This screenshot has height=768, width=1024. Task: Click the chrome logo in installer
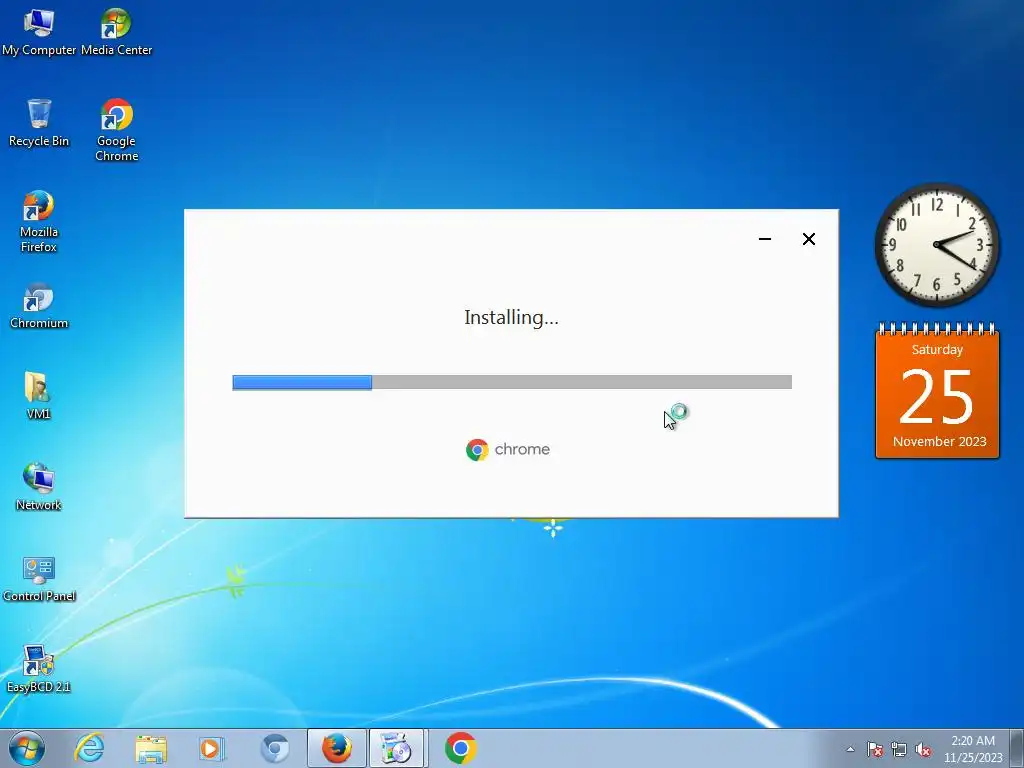point(507,449)
